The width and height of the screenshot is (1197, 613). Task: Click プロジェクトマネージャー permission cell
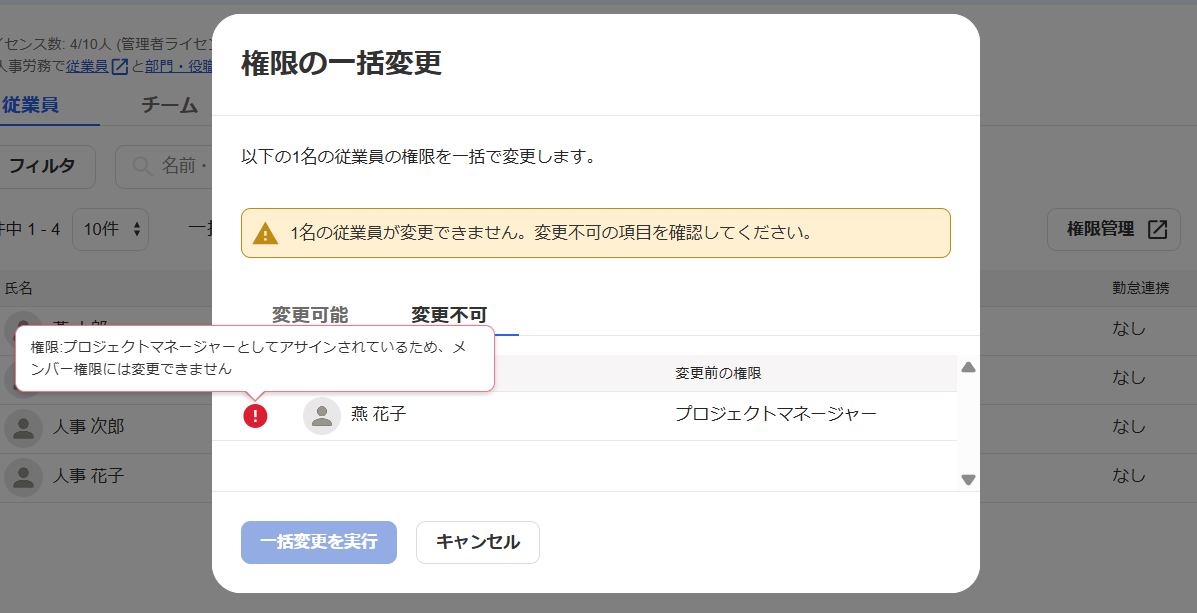pos(776,415)
